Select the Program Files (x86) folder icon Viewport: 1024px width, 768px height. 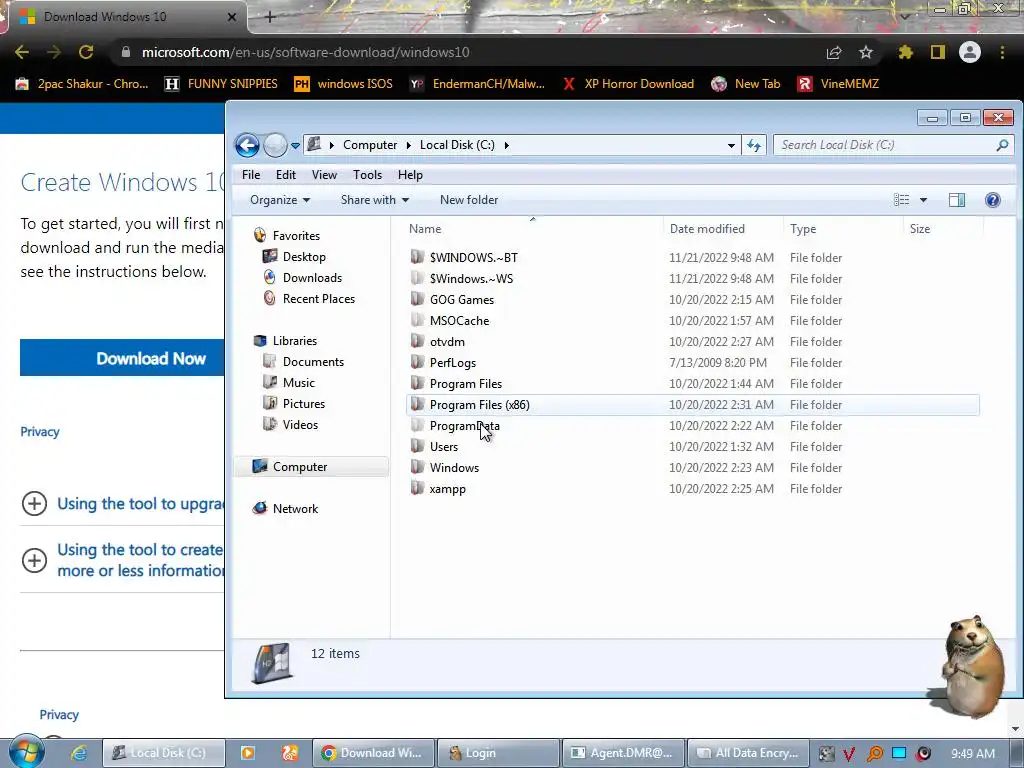pos(417,404)
